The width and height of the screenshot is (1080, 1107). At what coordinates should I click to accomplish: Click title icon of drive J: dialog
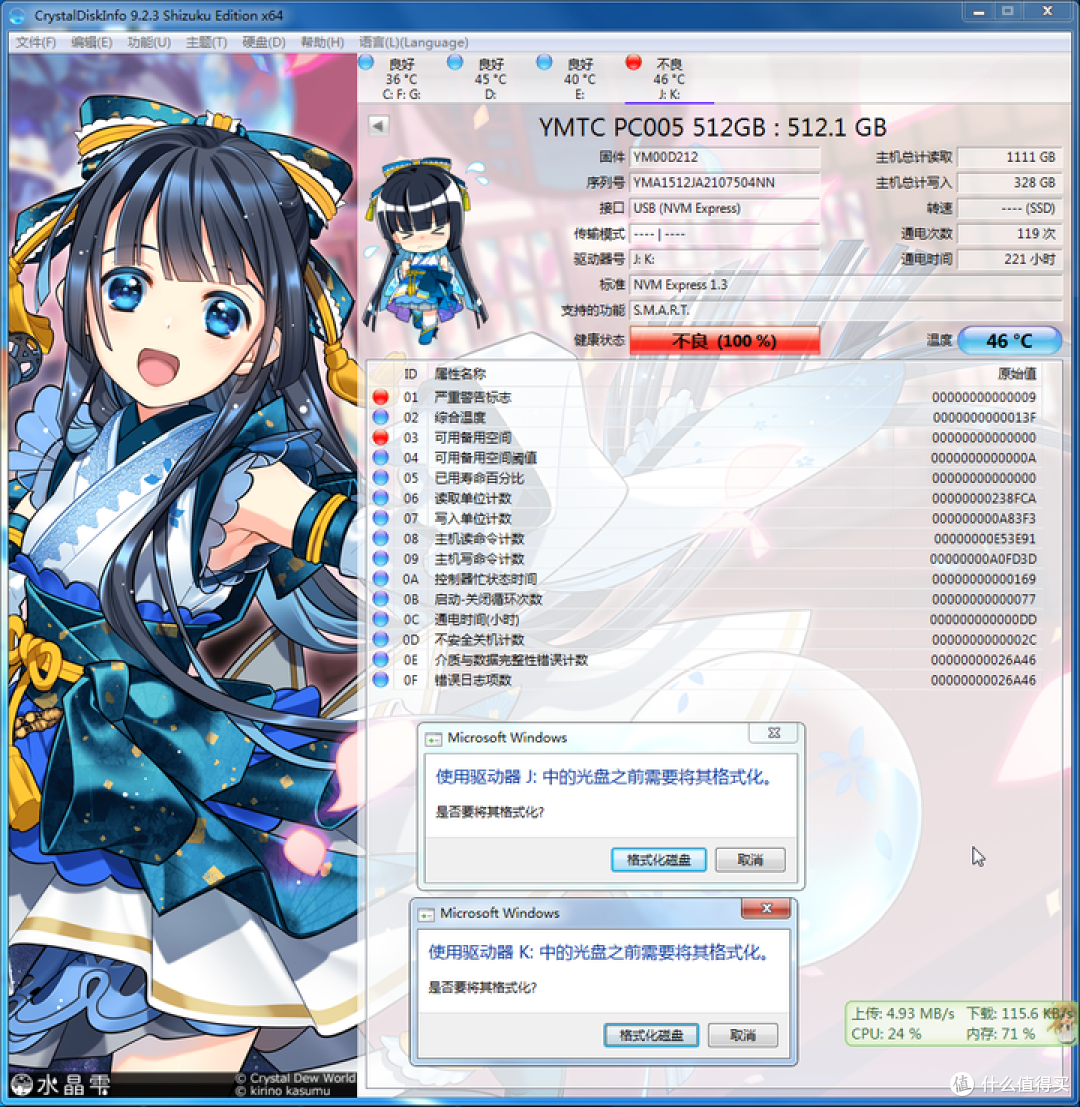click(433, 739)
